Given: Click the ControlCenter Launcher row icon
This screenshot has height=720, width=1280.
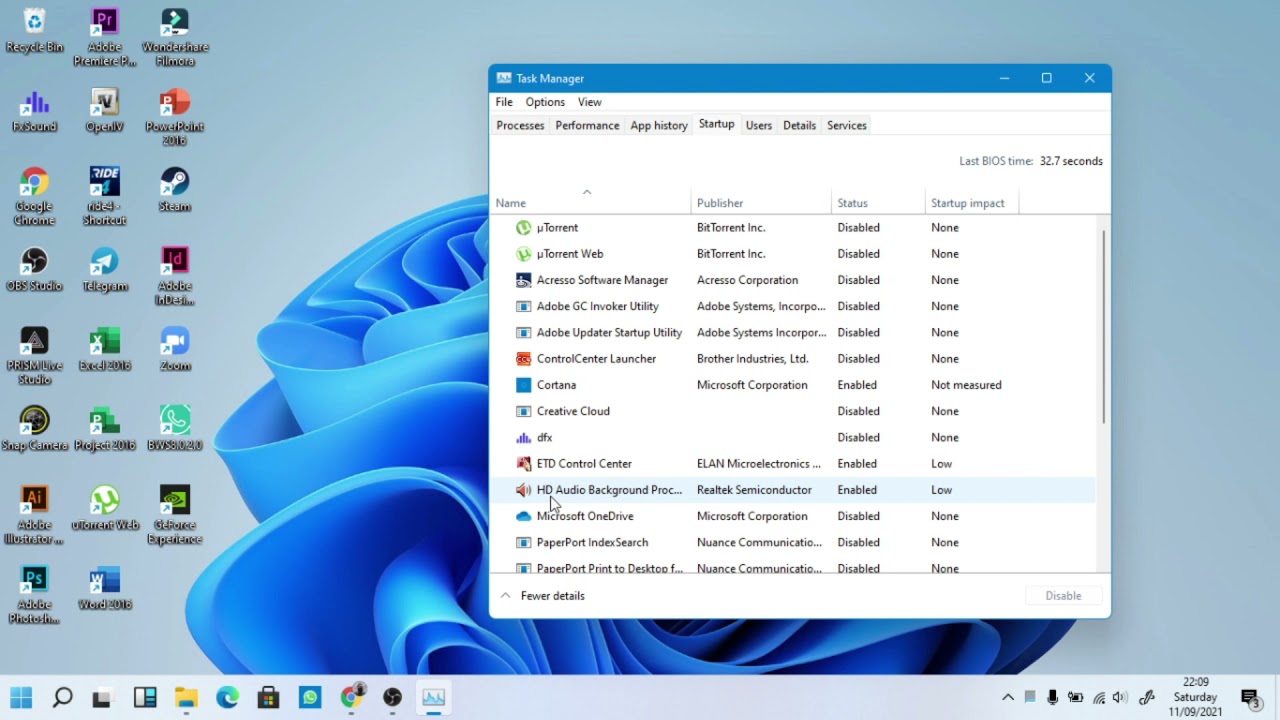Looking at the screenshot, I should tap(523, 359).
